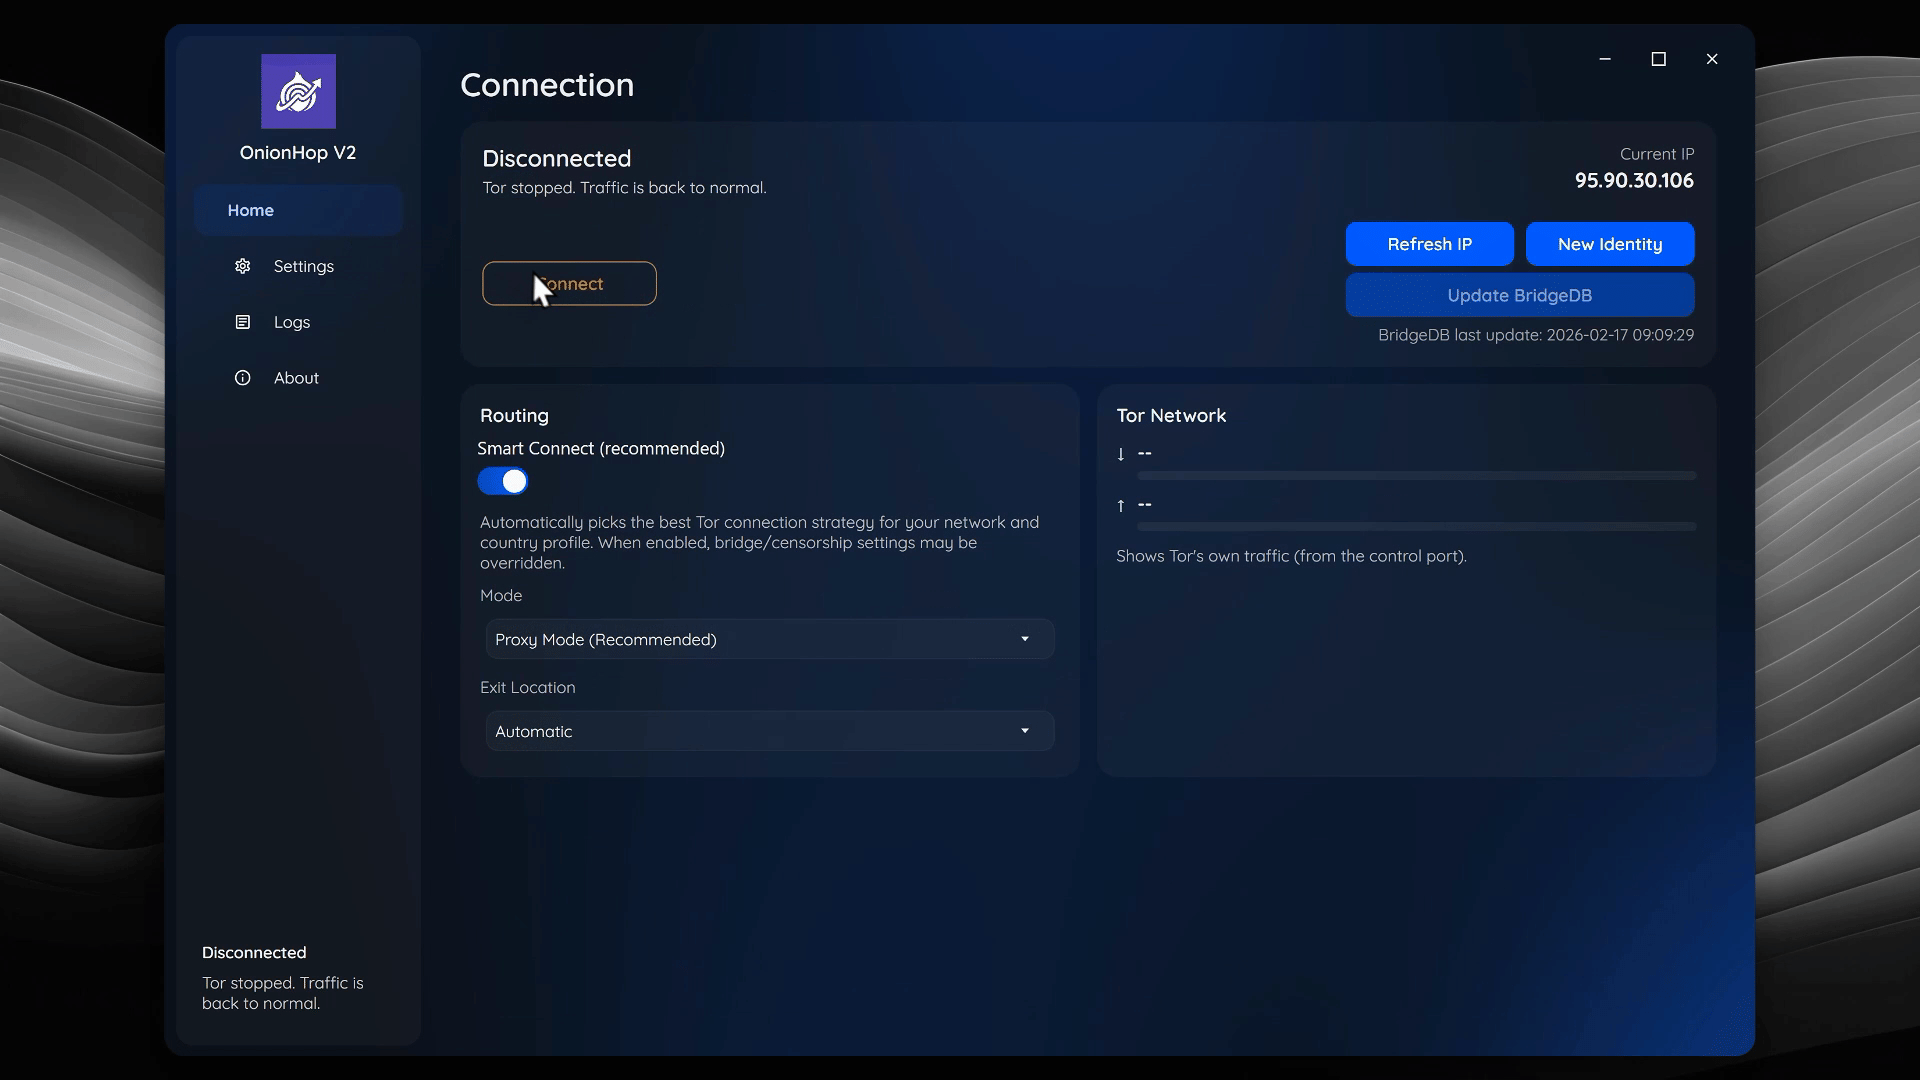Go to the Home menu item
This screenshot has width=1920, height=1080.
[x=251, y=210]
